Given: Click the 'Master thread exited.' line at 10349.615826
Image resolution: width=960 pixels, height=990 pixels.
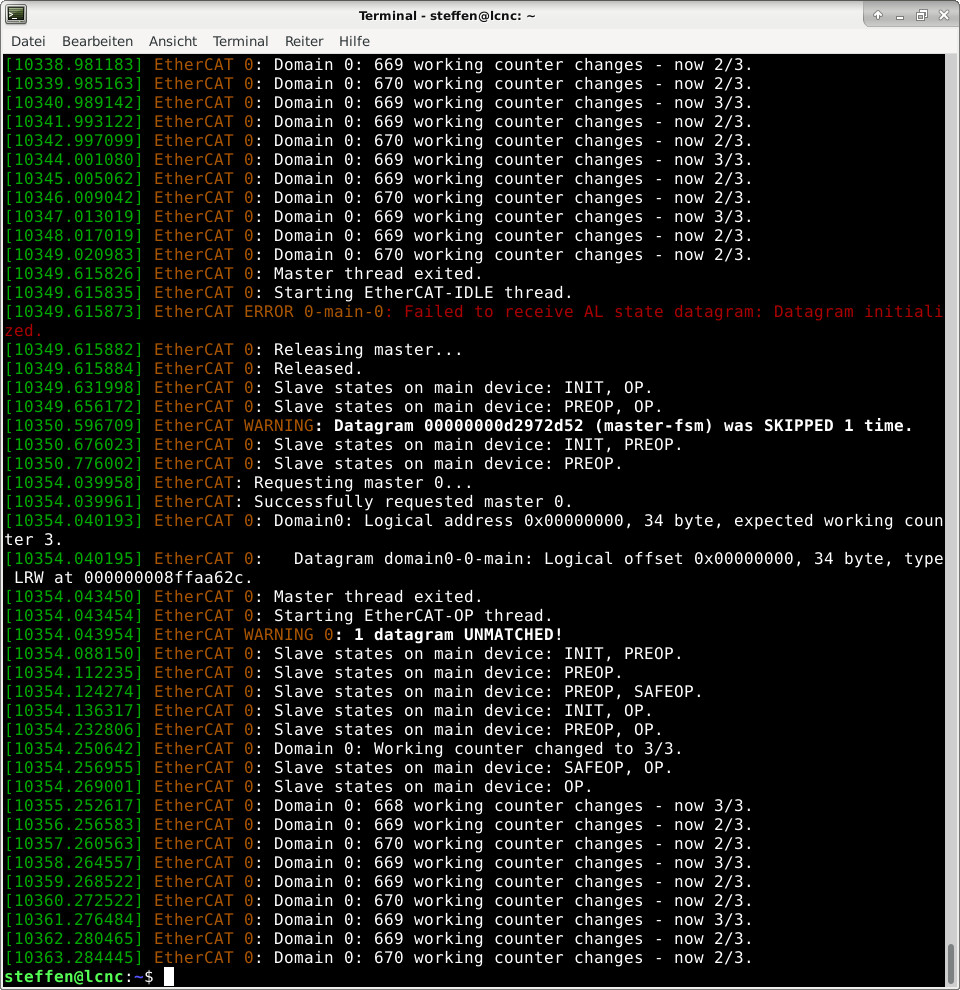Looking at the screenshot, I should click(x=244, y=273).
